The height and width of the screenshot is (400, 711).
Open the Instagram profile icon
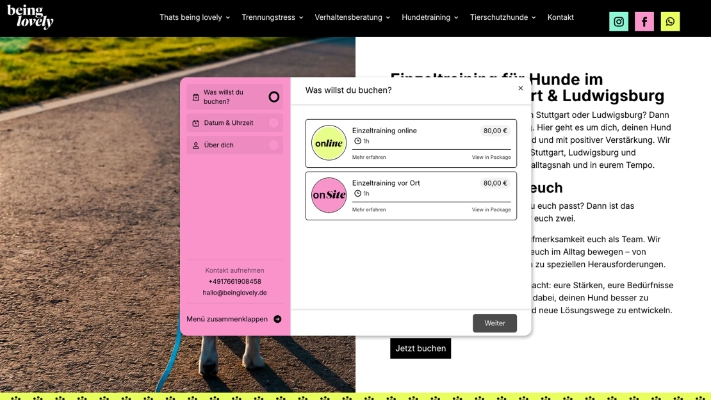619,21
